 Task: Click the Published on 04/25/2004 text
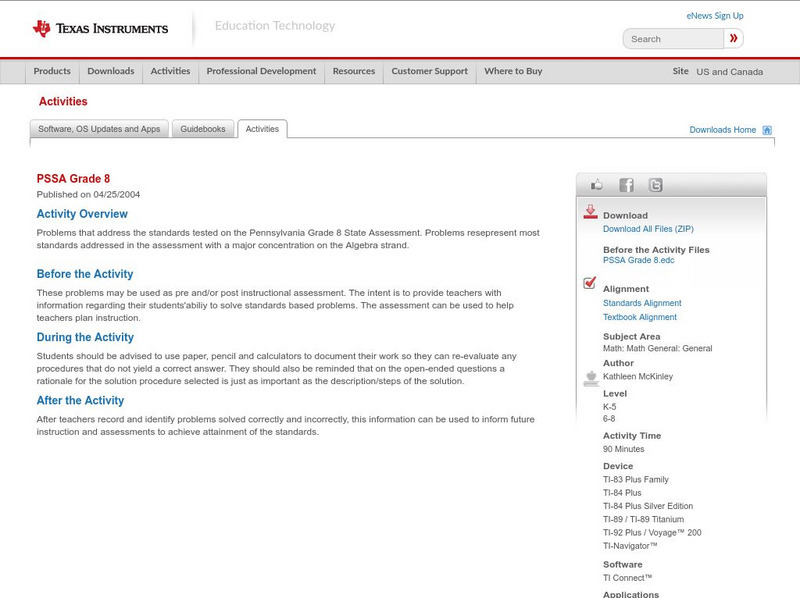click(88, 194)
